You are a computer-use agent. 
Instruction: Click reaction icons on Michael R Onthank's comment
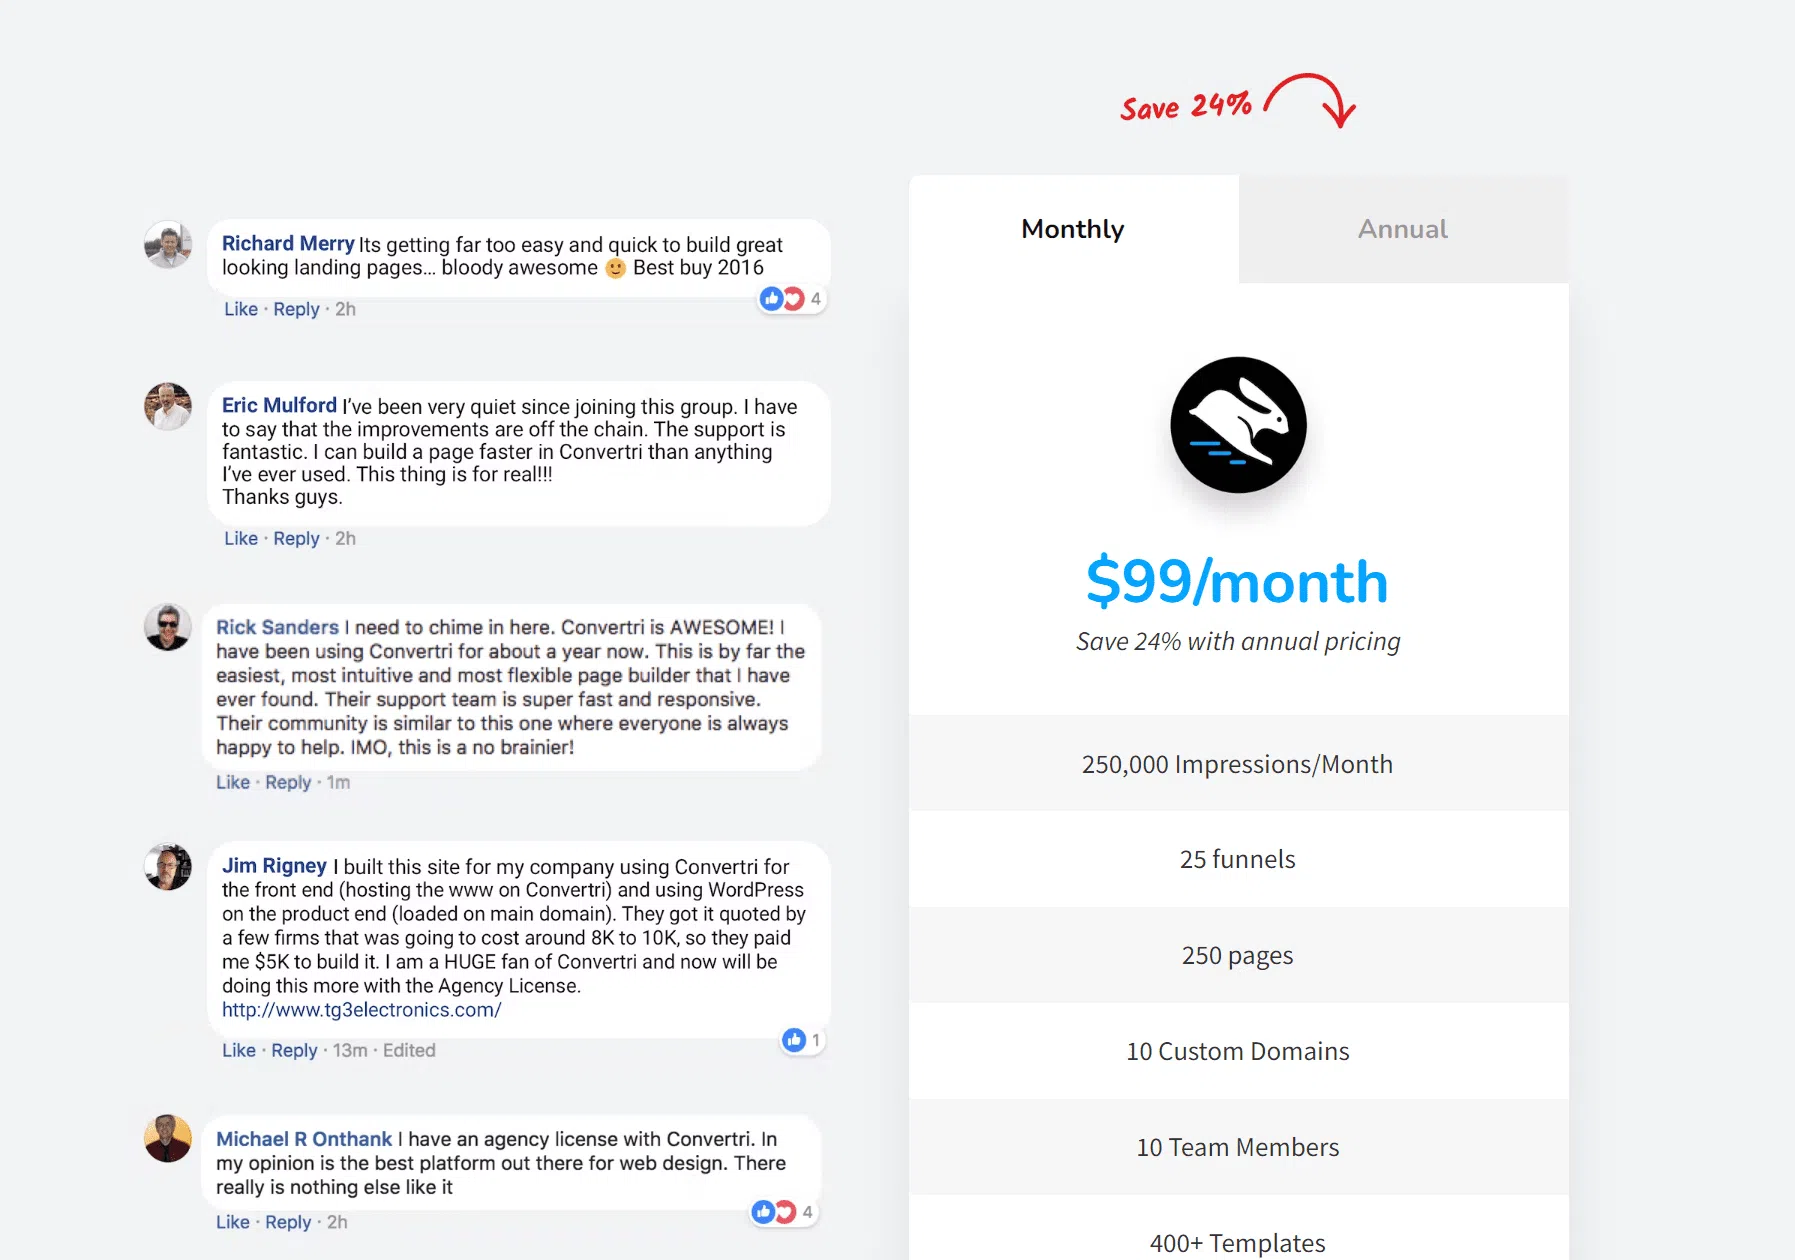pyautogui.click(x=775, y=1212)
